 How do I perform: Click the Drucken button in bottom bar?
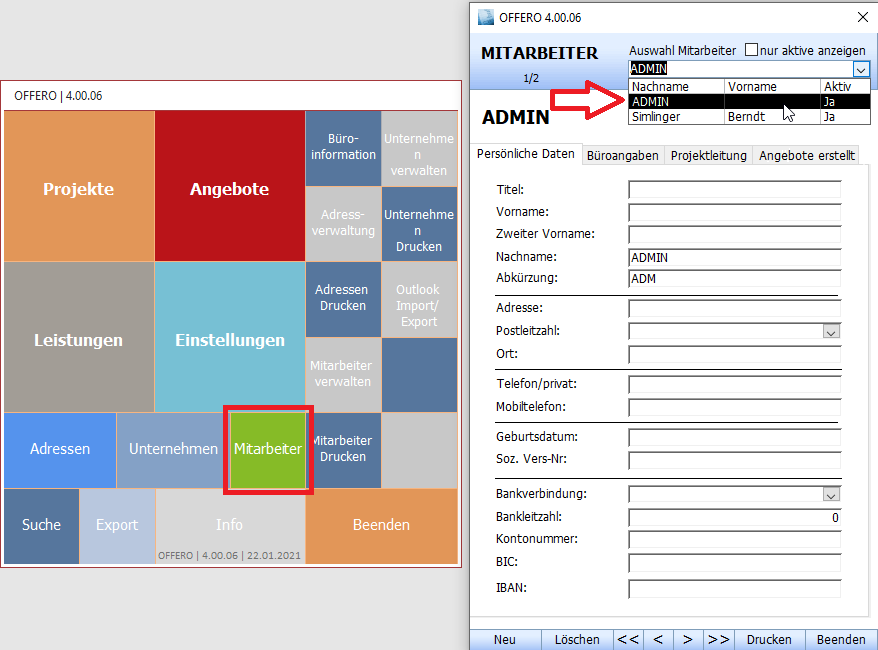click(x=769, y=639)
